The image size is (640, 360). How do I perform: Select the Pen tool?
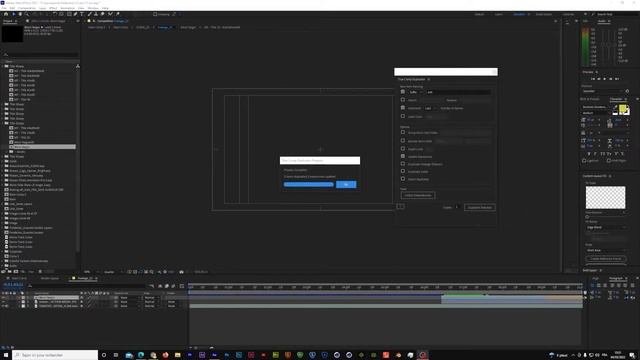[x=76, y=14]
